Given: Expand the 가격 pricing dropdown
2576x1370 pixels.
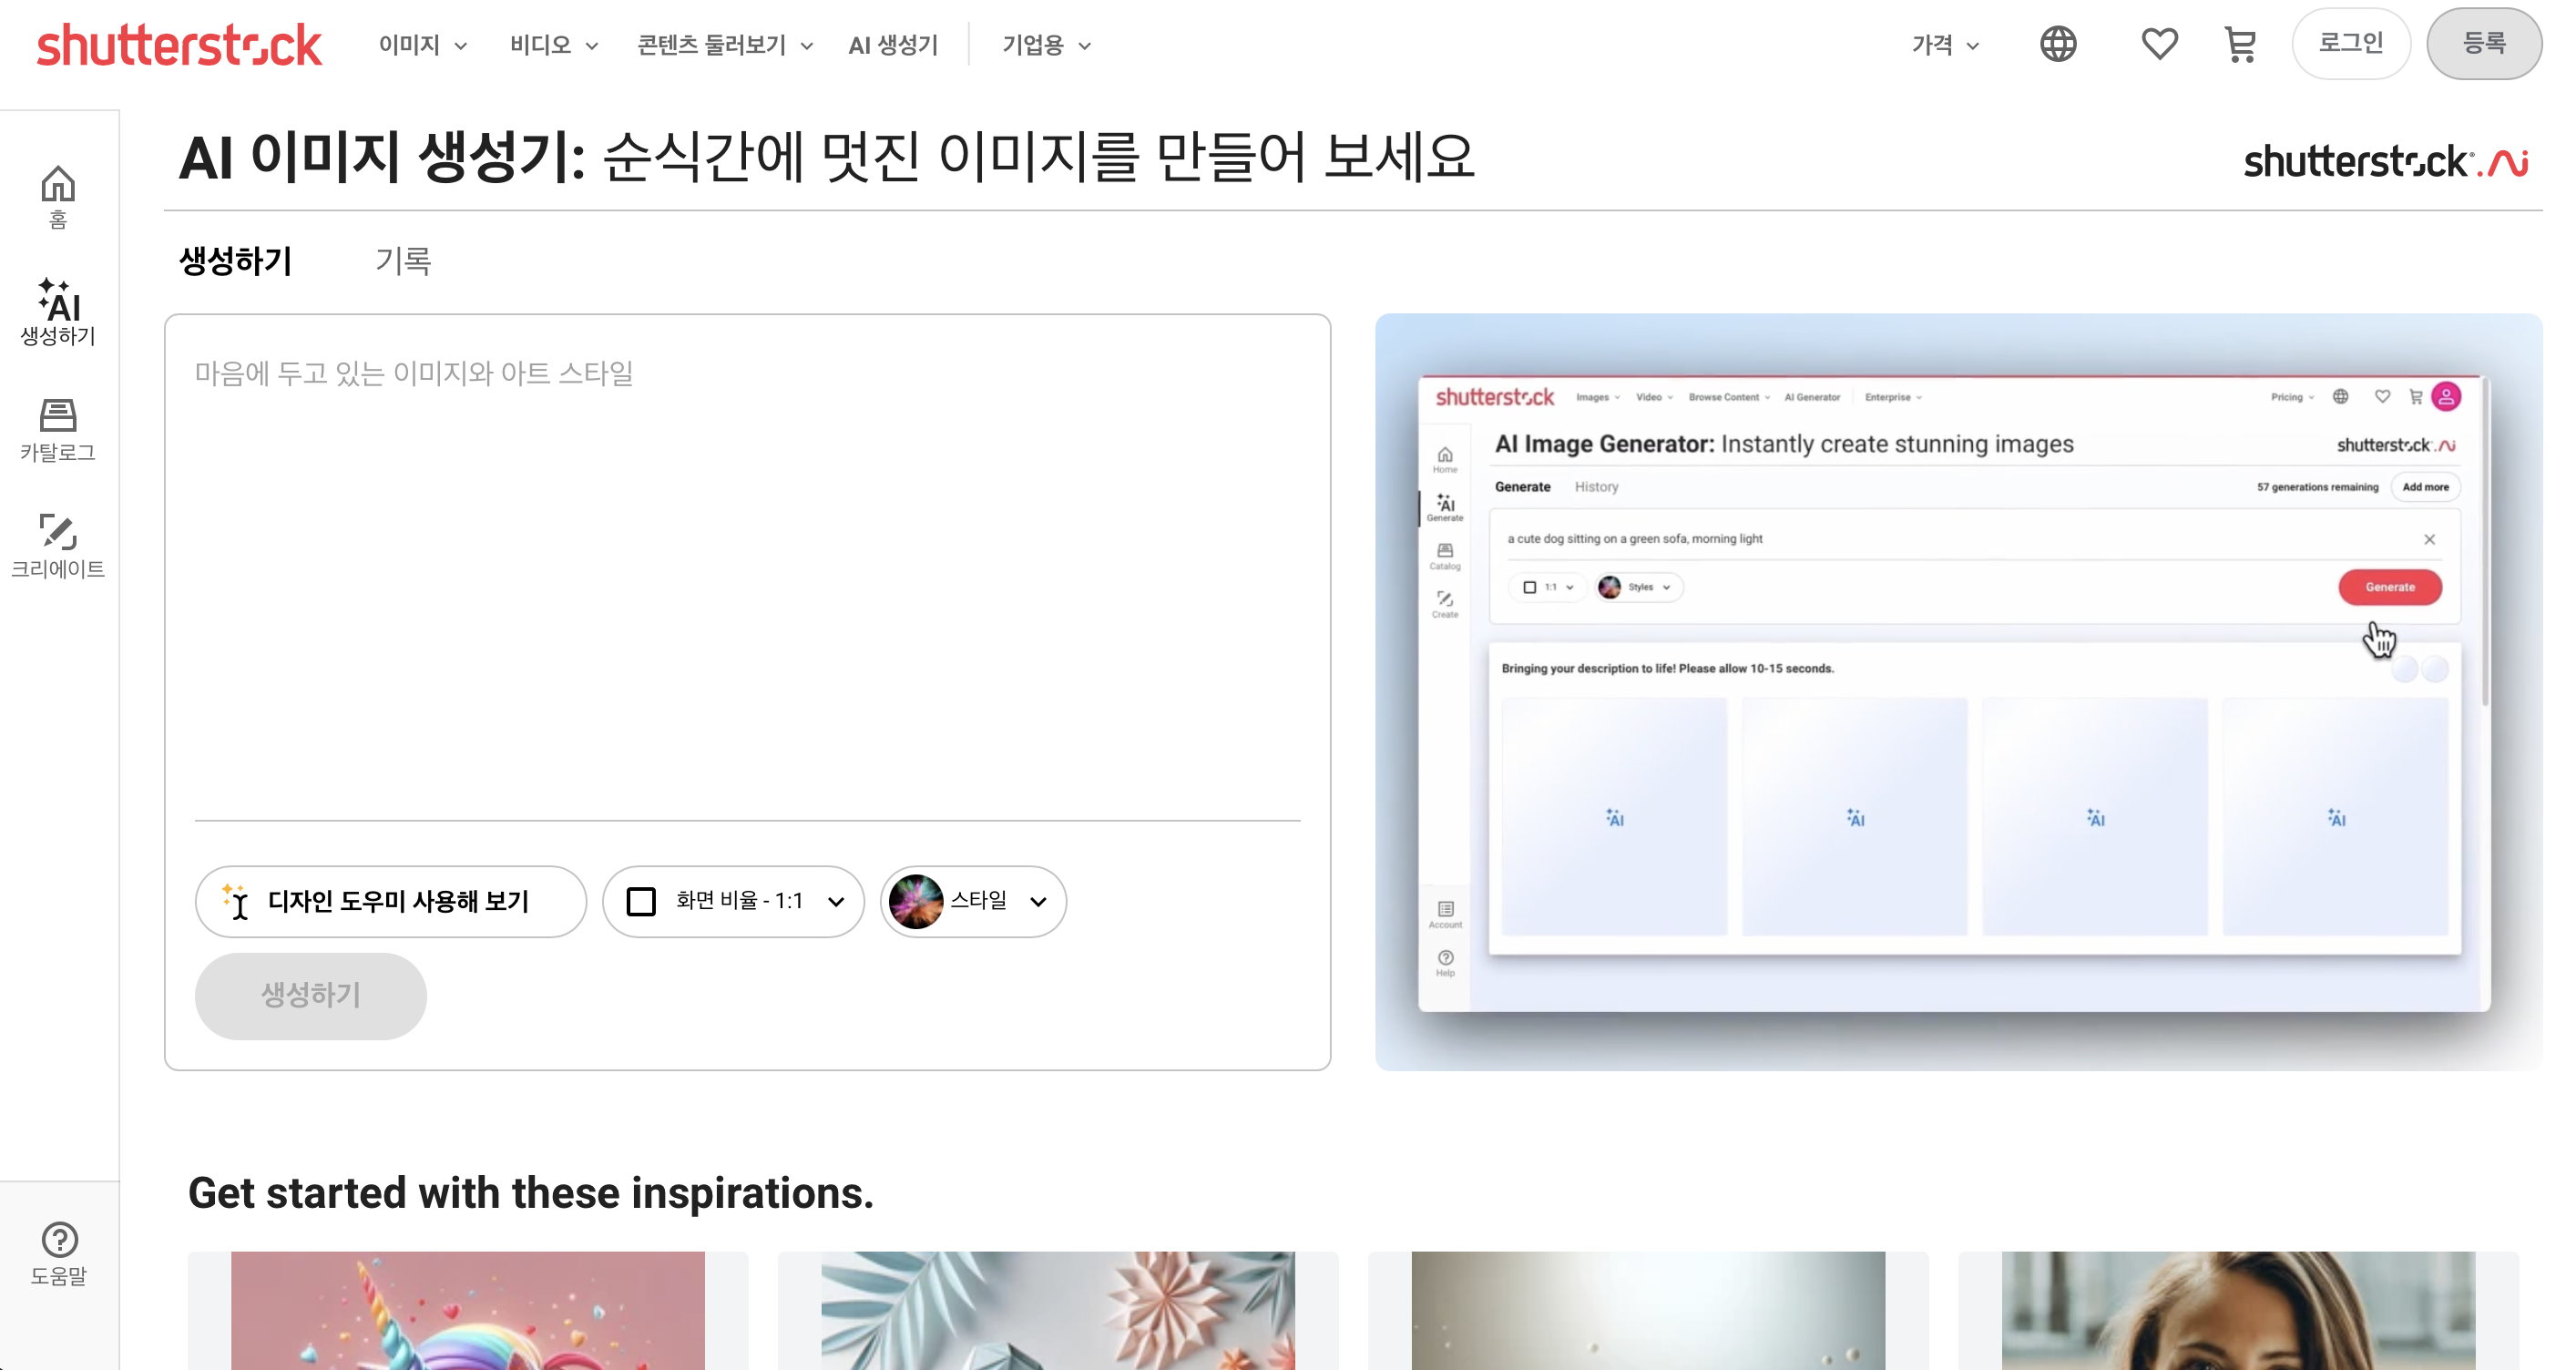Looking at the screenshot, I should (1942, 44).
